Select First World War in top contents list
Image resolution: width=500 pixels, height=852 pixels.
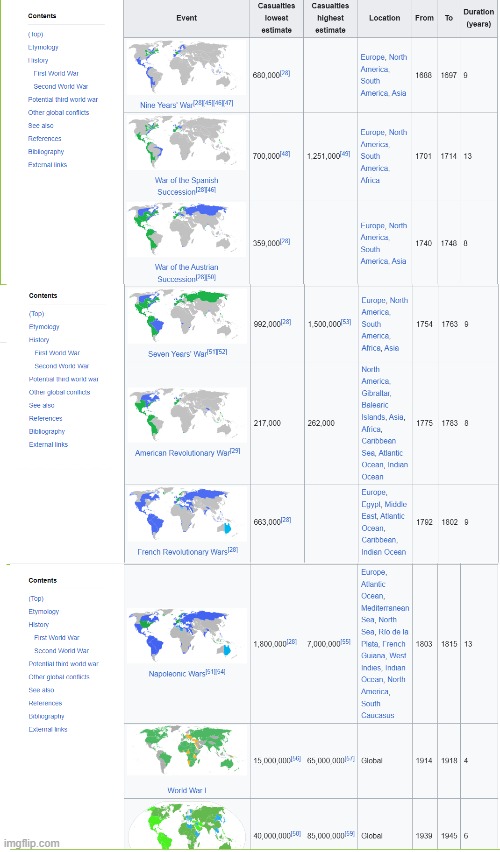(57, 73)
